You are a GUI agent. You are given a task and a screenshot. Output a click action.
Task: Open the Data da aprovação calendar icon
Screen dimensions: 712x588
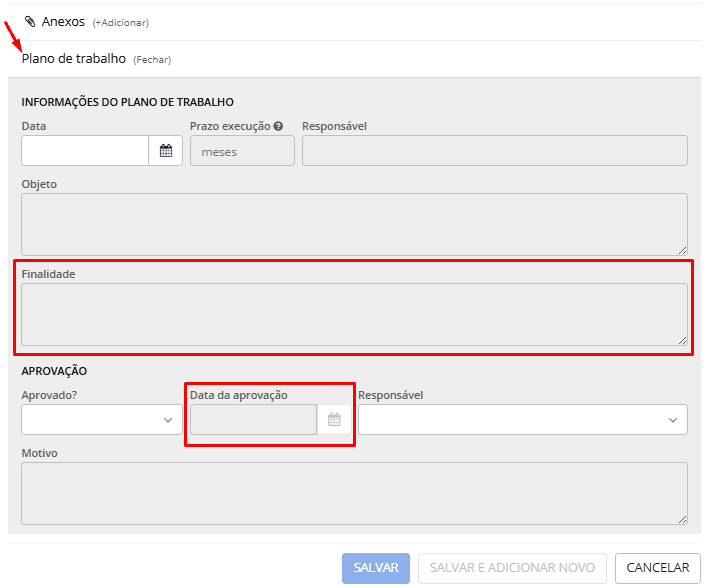coord(334,420)
